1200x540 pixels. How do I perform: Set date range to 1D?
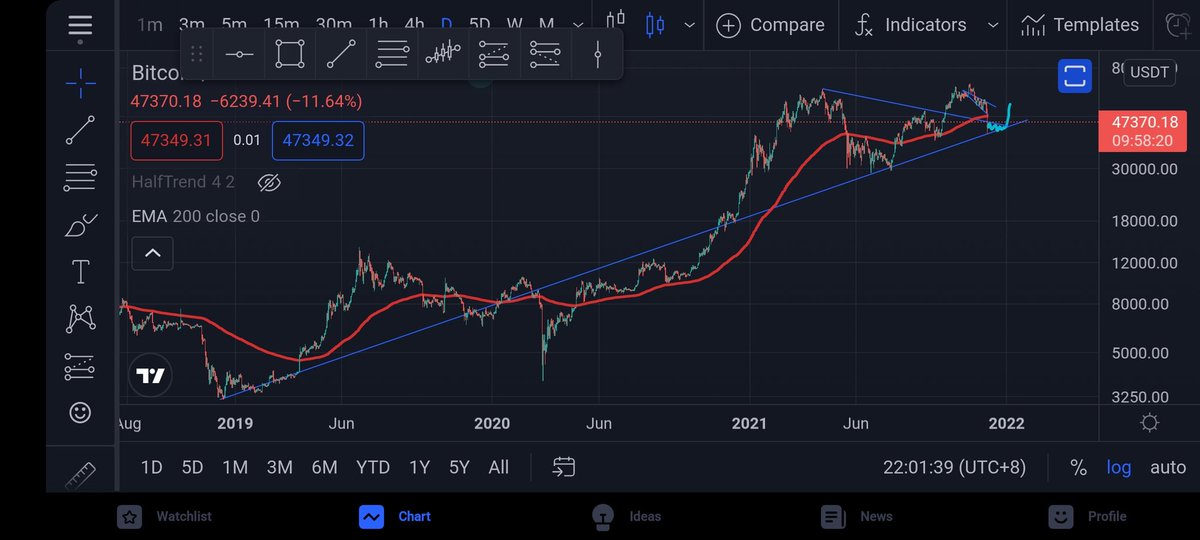pos(151,467)
